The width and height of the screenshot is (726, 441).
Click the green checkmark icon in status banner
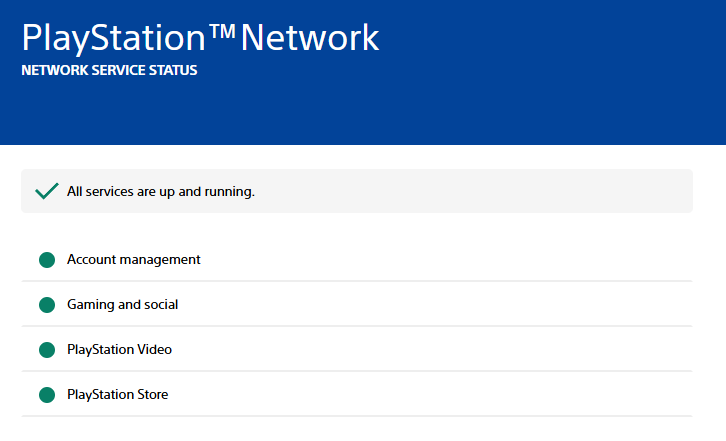click(47, 191)
